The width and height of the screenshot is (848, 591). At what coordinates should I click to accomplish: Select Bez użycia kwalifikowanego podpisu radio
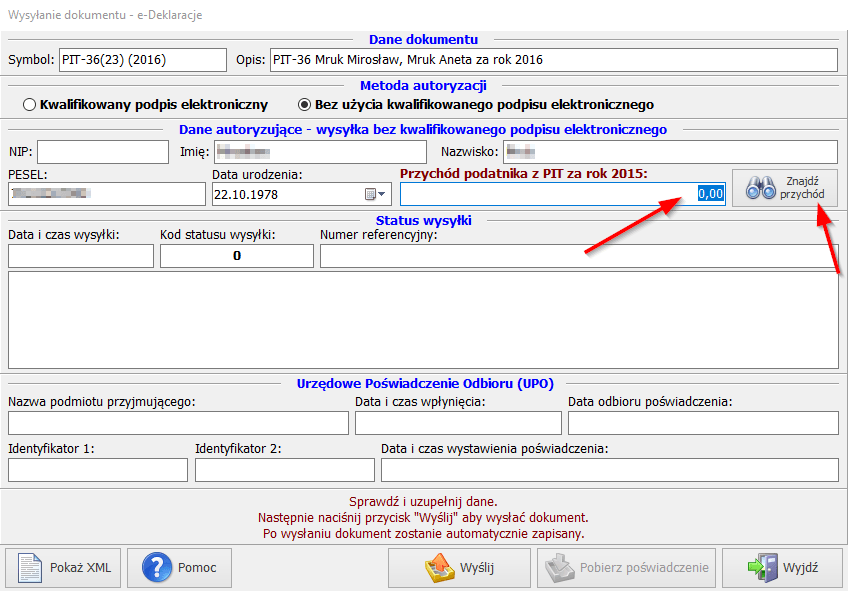305,104
